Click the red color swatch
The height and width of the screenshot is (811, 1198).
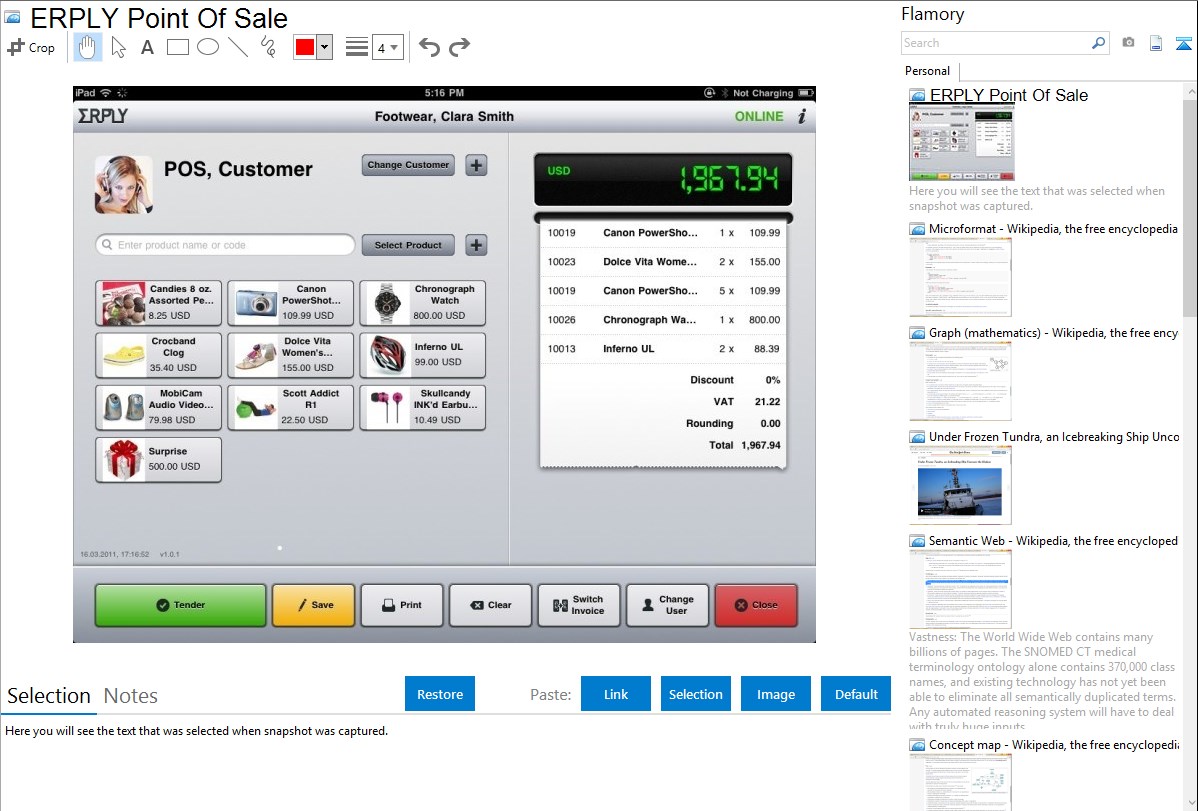click(x=305, y=47)
